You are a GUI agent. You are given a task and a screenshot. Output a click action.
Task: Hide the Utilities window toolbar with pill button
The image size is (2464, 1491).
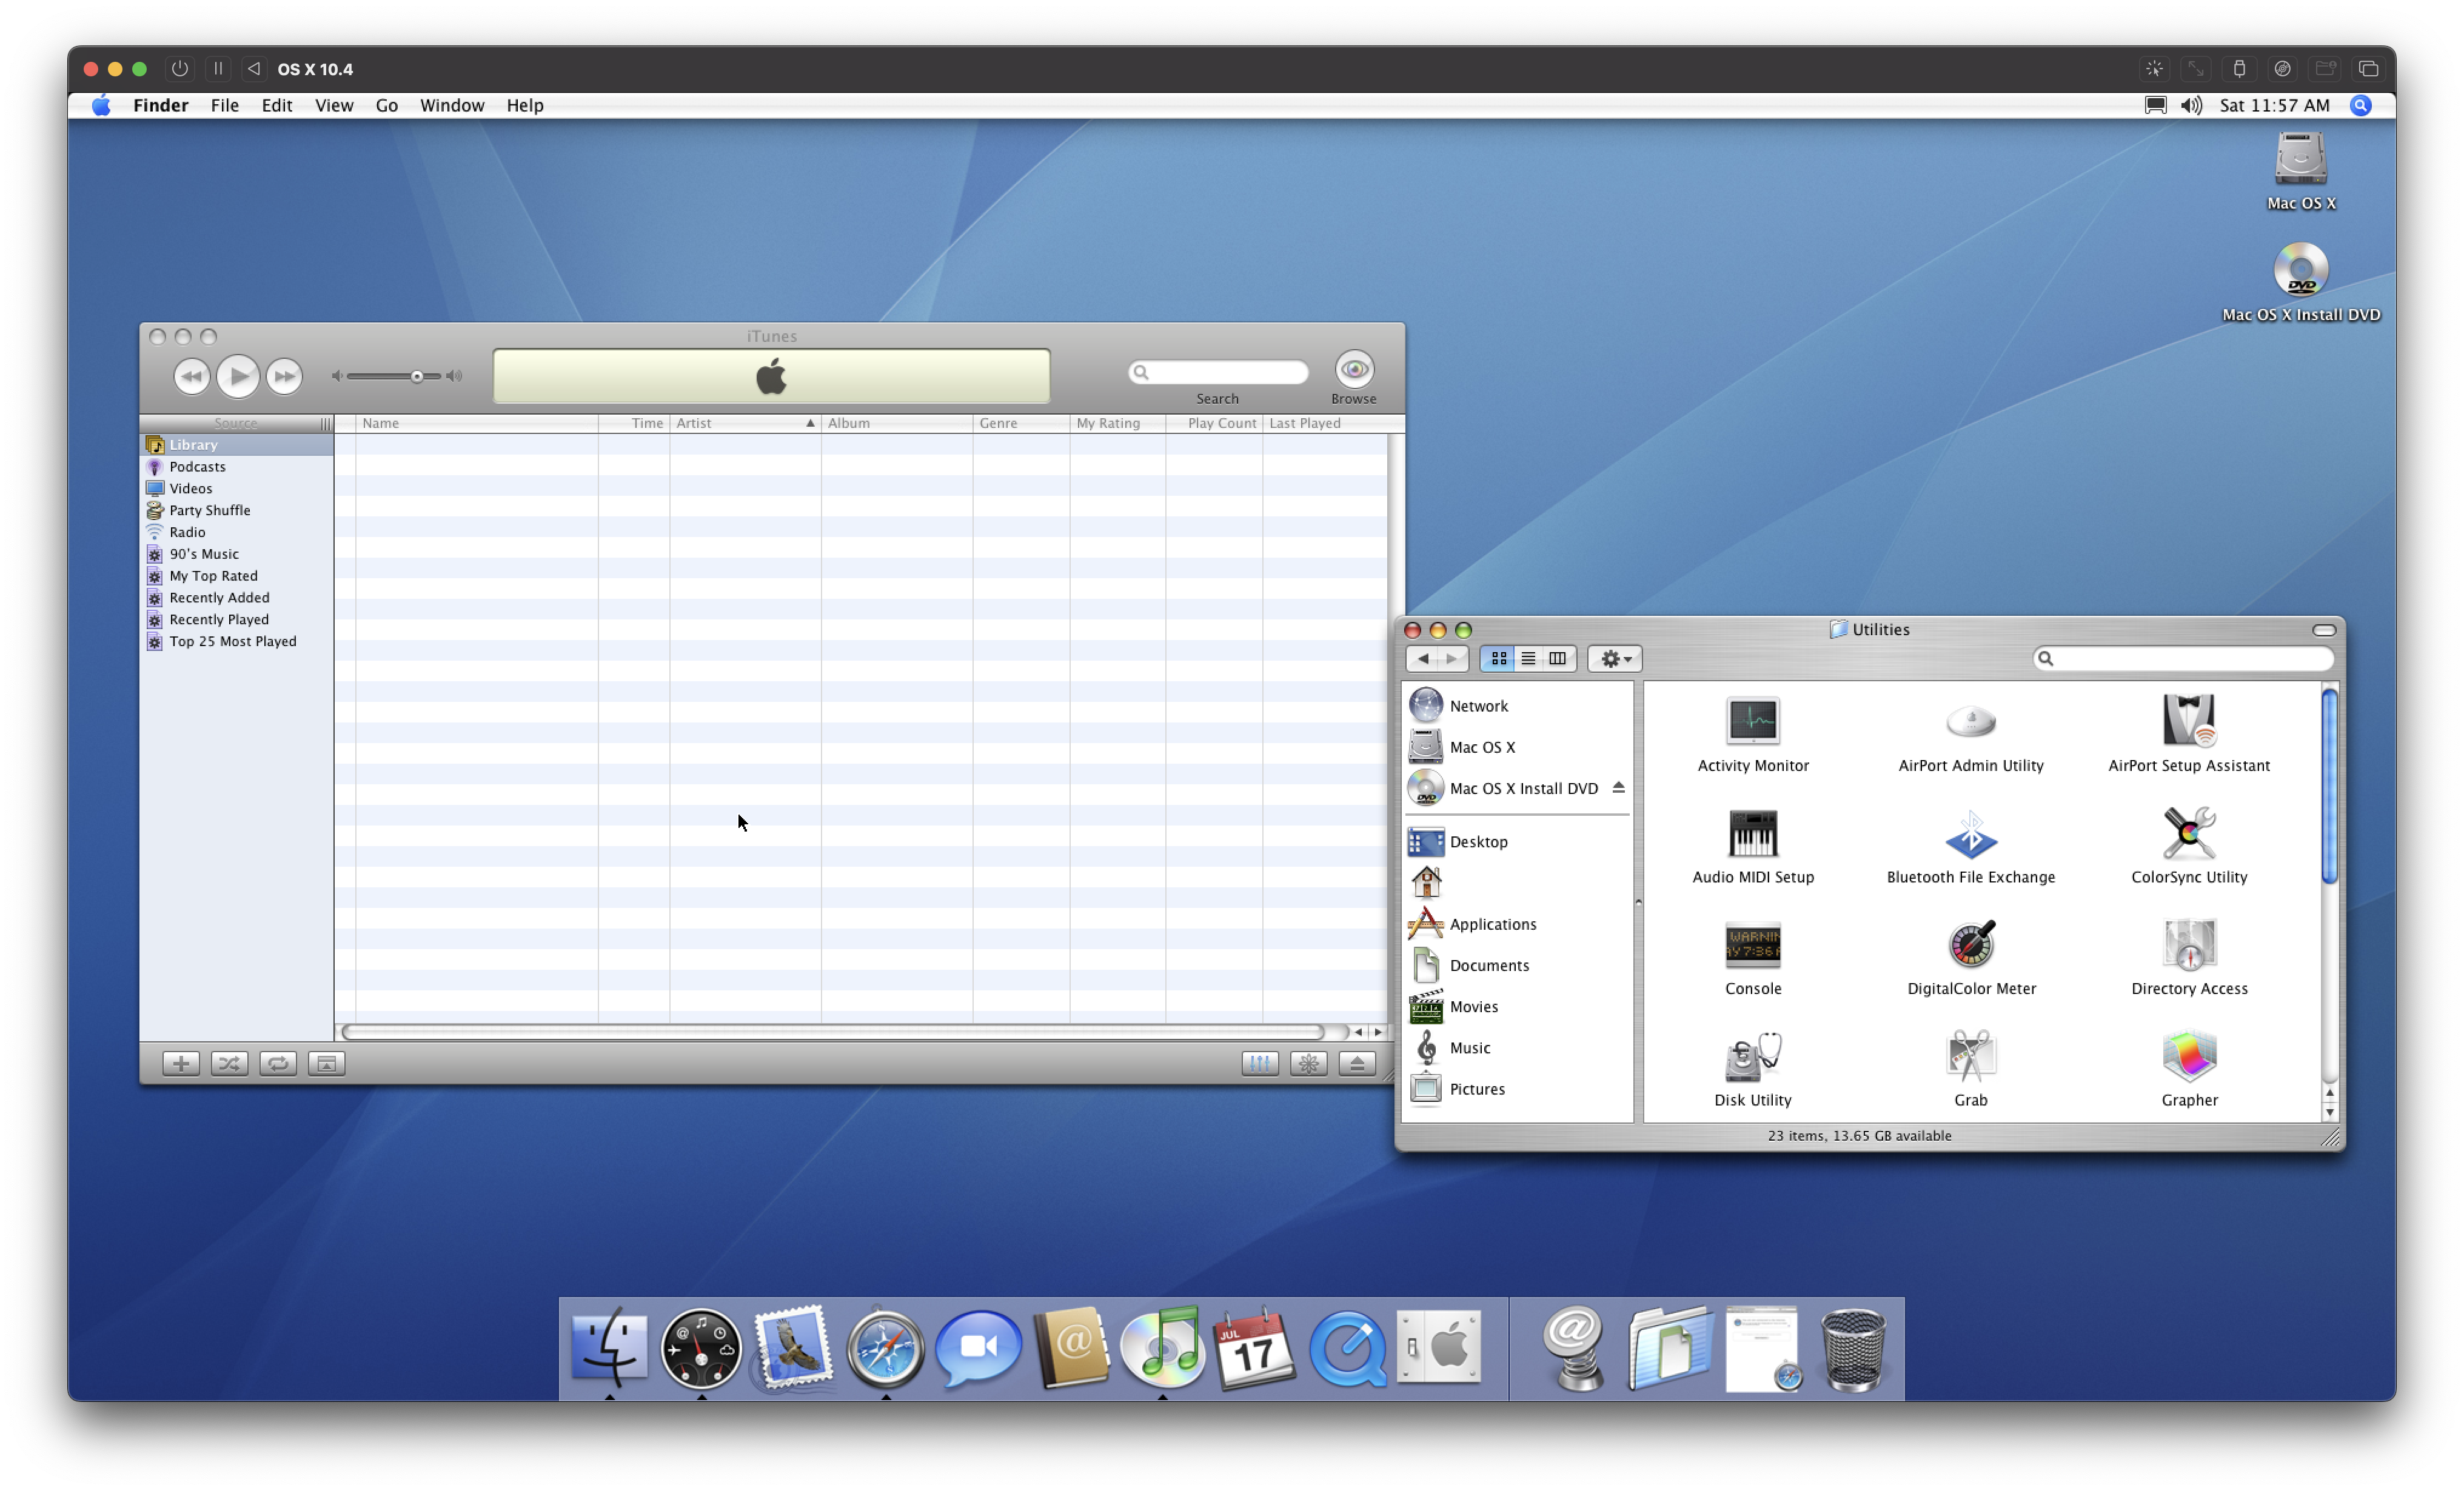2323,630
